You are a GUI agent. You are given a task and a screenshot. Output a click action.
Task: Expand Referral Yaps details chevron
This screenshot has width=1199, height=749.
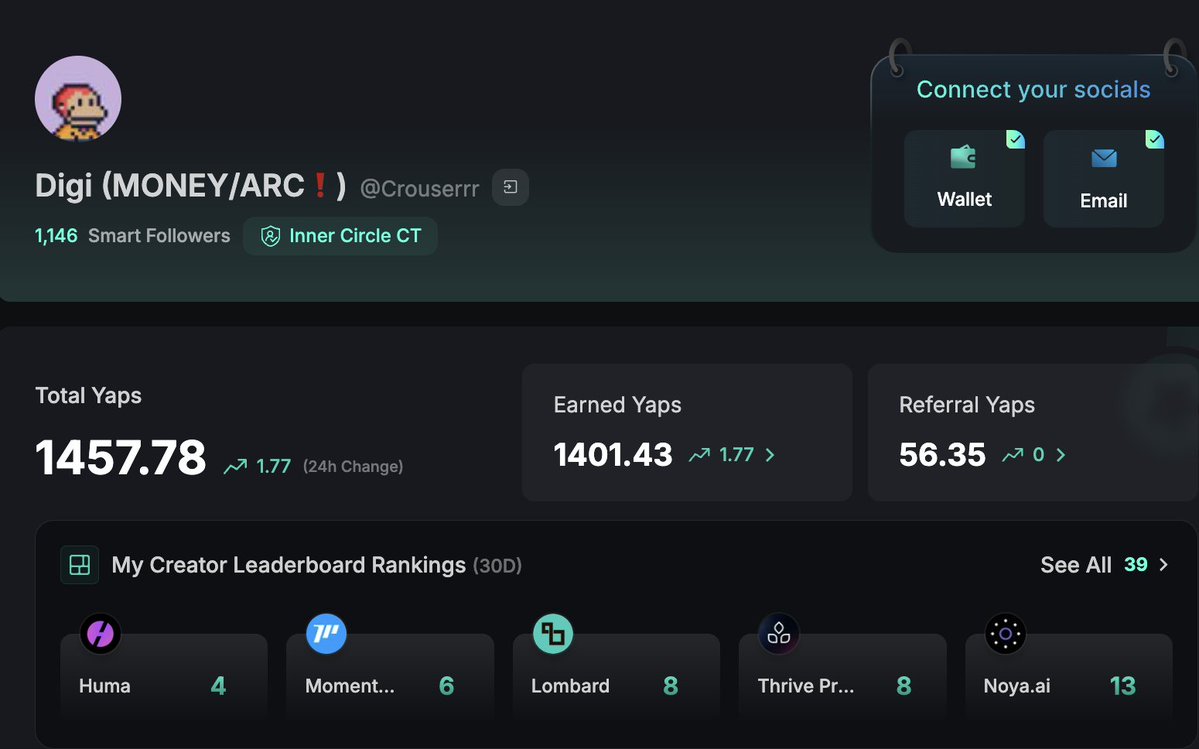[1061, 455]
